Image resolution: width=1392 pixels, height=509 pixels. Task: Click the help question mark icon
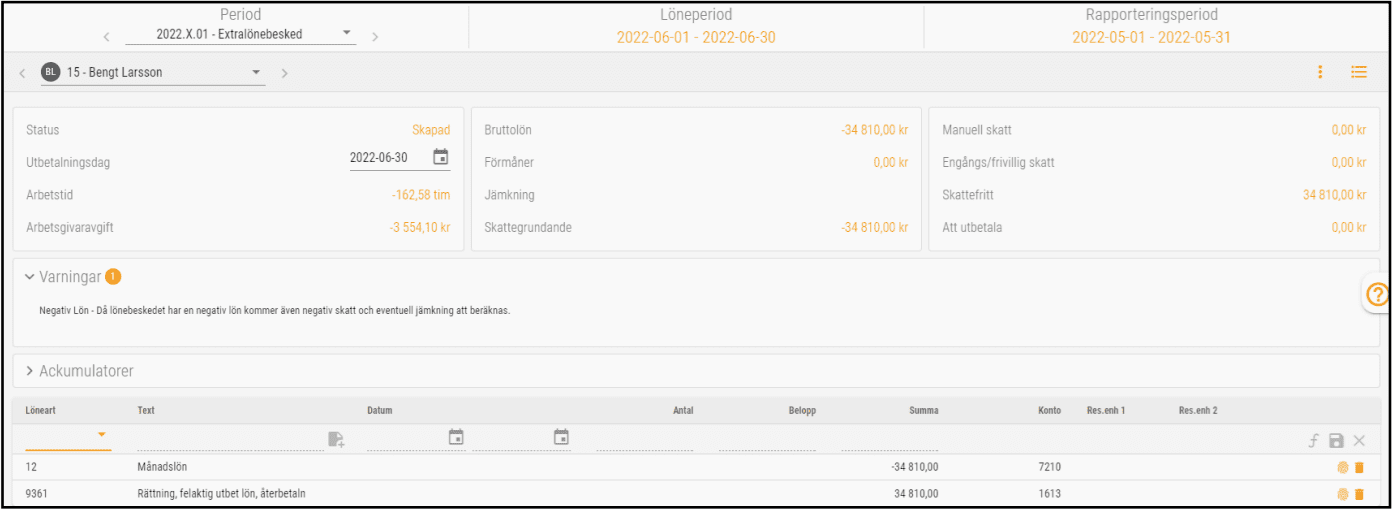click(1377, 295)
